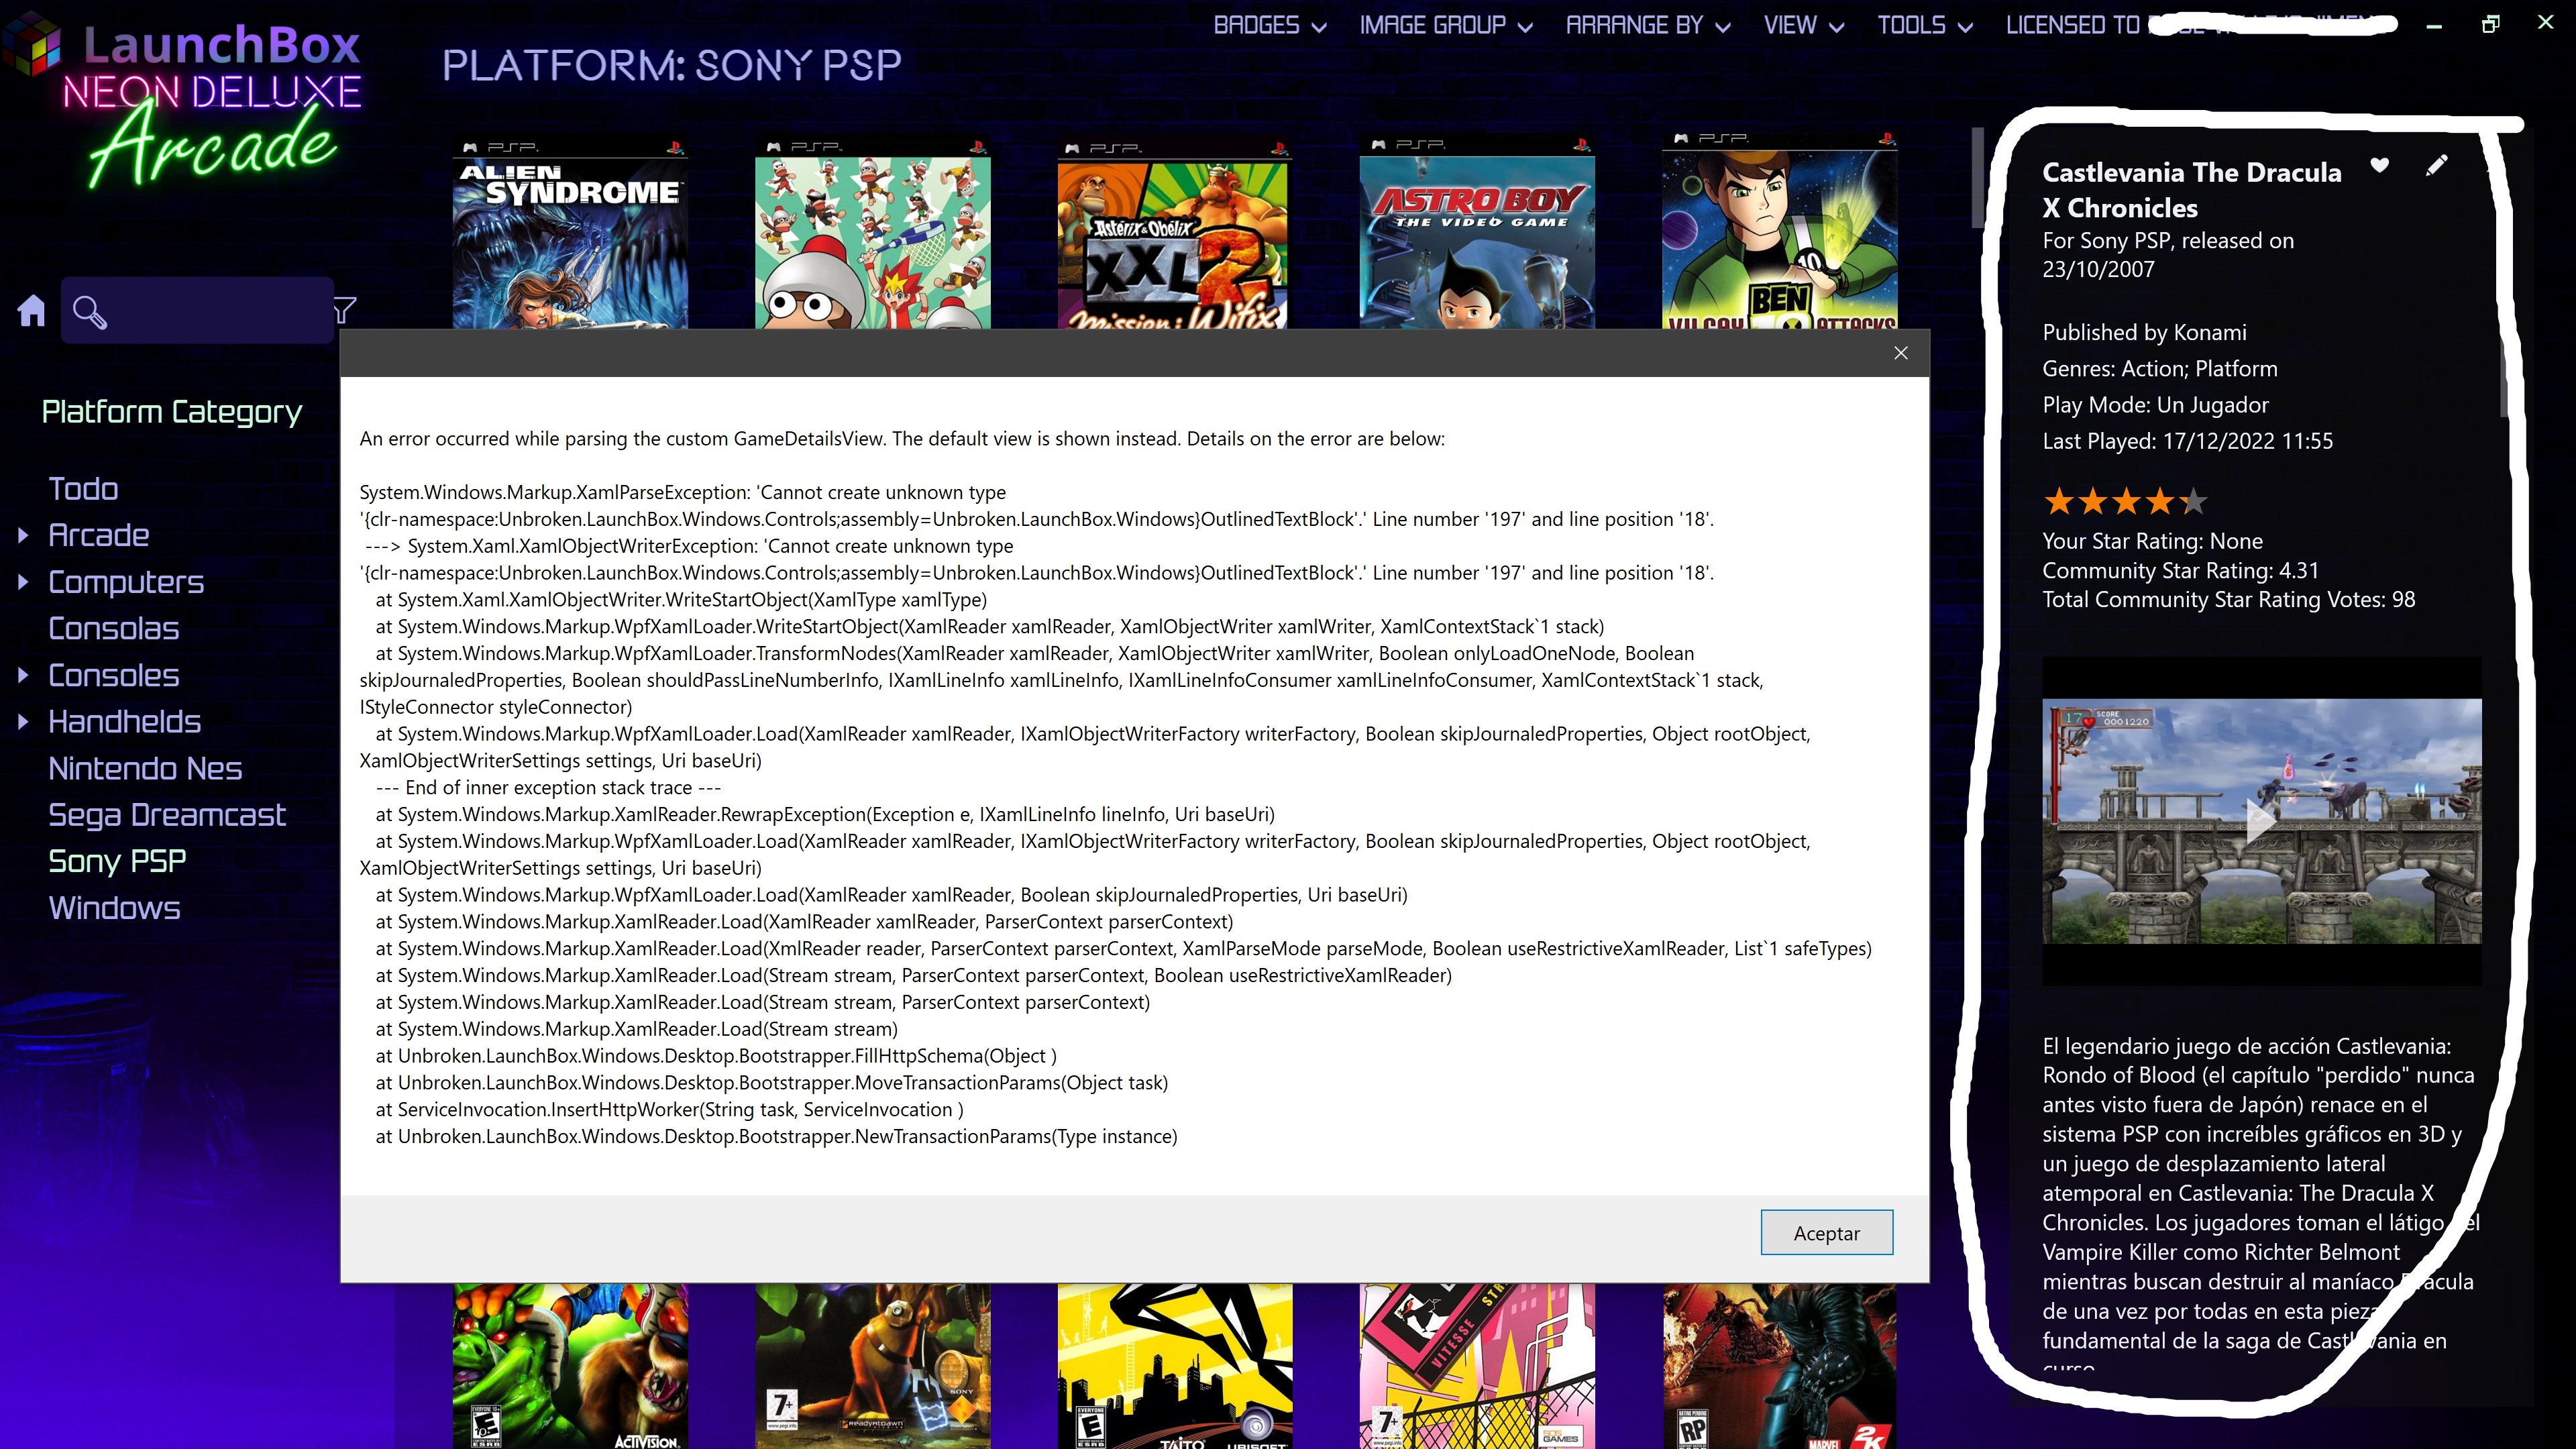Click 'Genres: Action; Platform' text
Screen dimensions: 2576x1449
[2159, 368]
